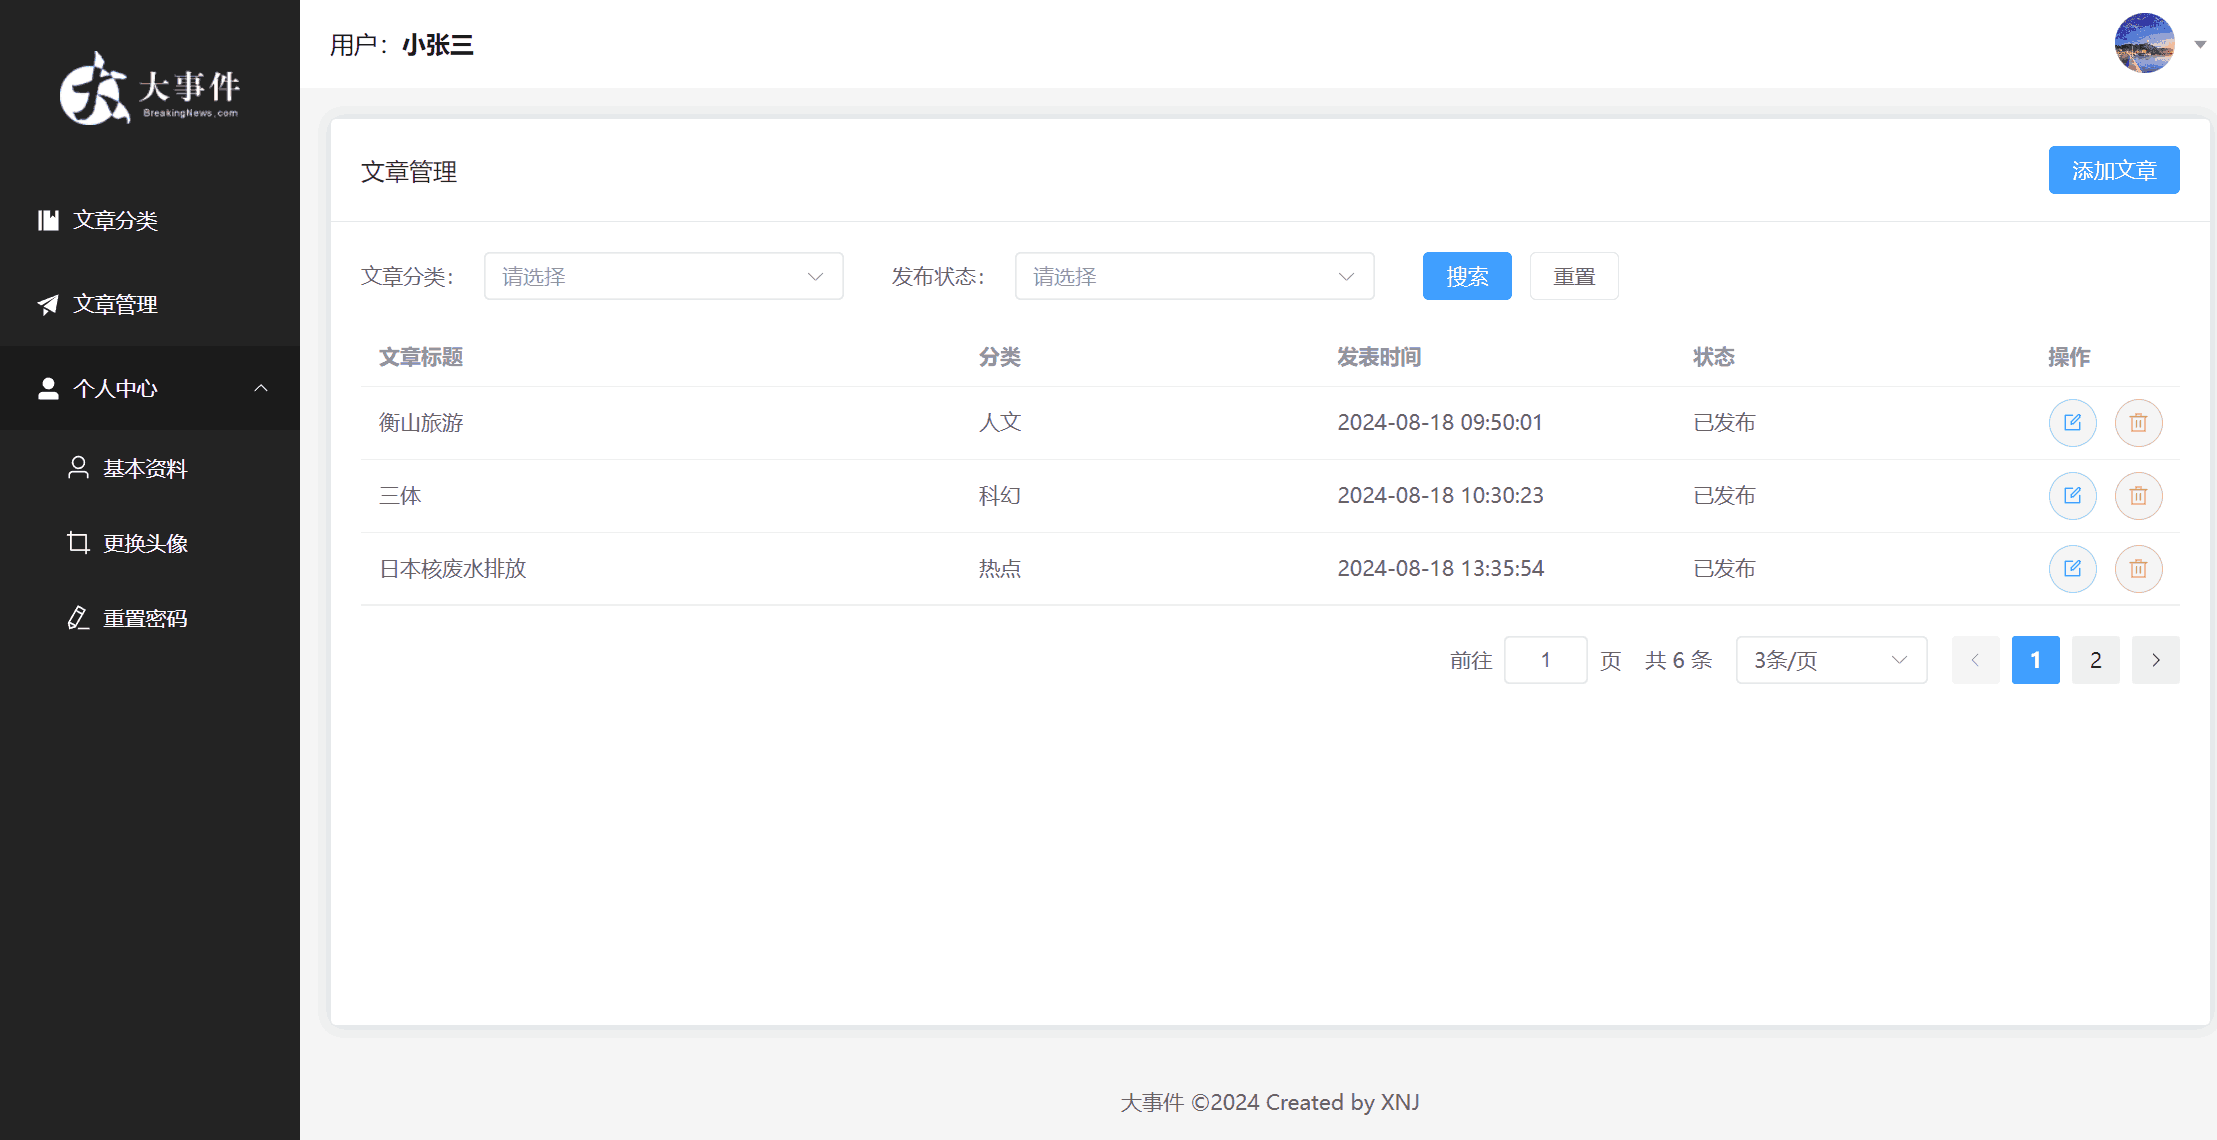The height and width of the screenshot is (1140, 2217).
Task: Delete the 日本核废水排放 article
Action: click(x=2138, y=569)
